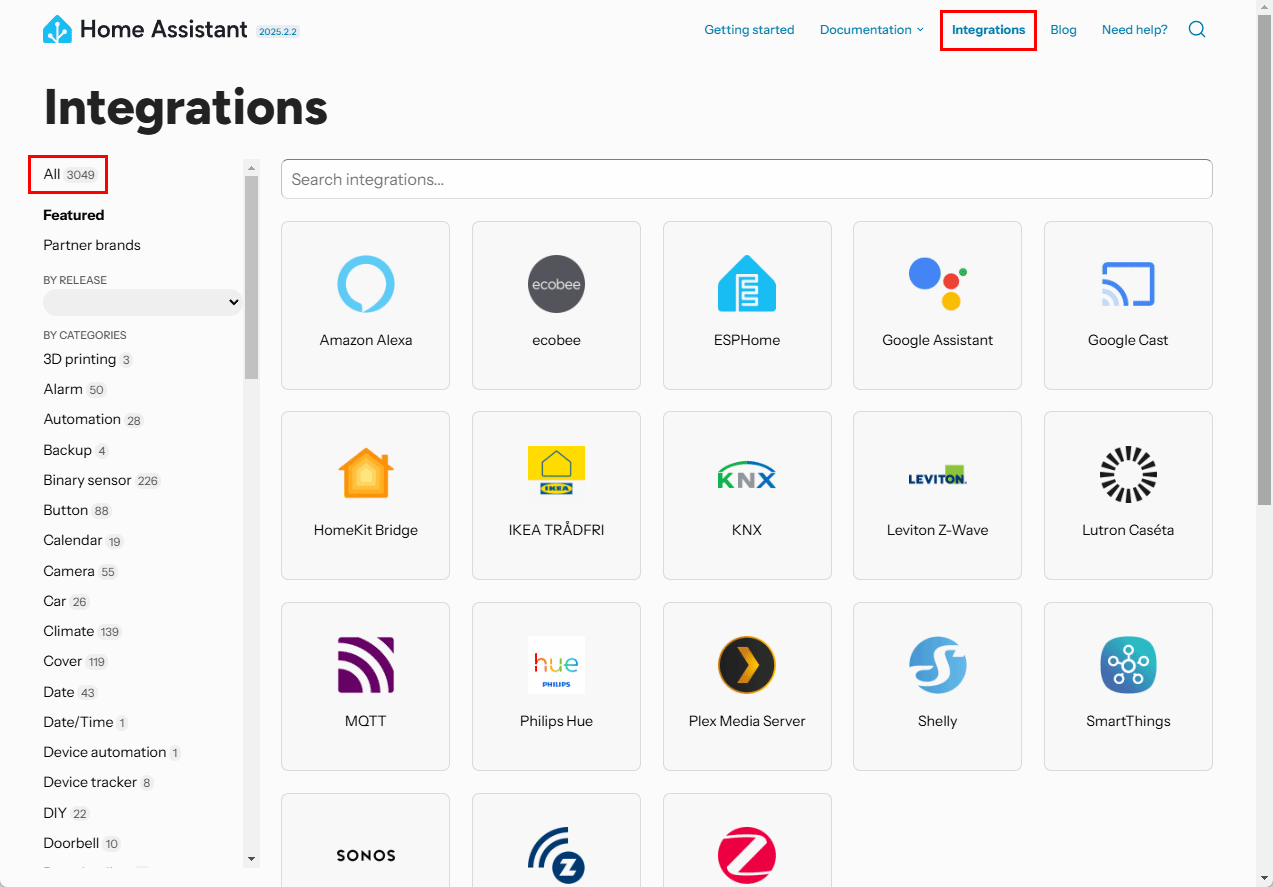Switch to the Integrations nav tab
1273x887 pixels.
tap(988, 30)
